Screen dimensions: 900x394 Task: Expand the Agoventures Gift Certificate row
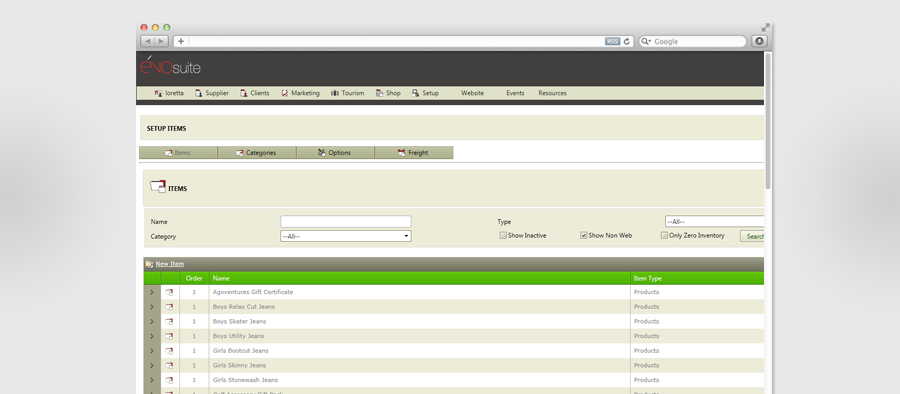click(x=152, y=292)
